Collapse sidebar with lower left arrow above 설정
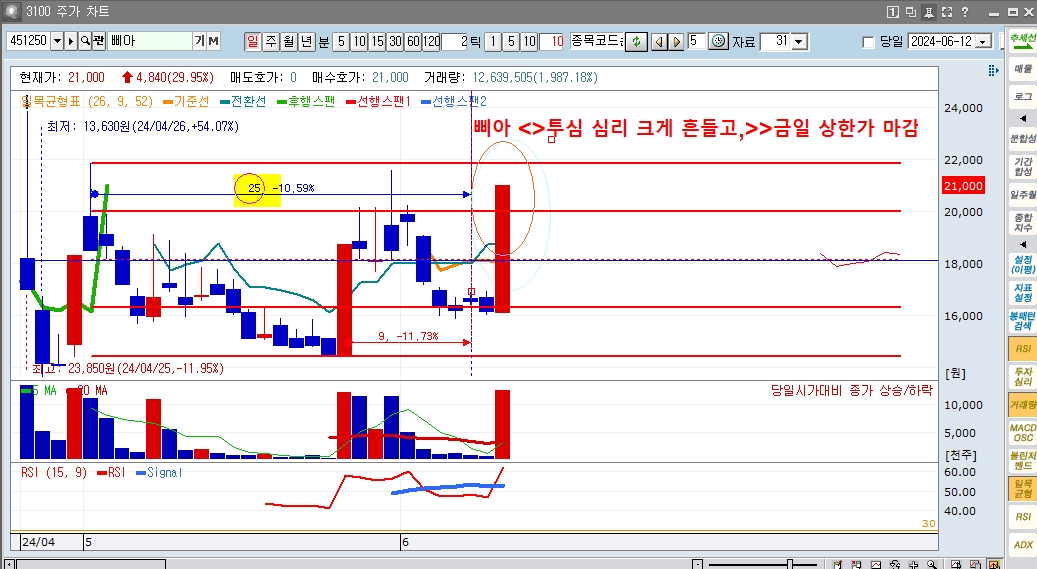The height and width of the screenshot is (569, 1037). tap(1023, 244)
